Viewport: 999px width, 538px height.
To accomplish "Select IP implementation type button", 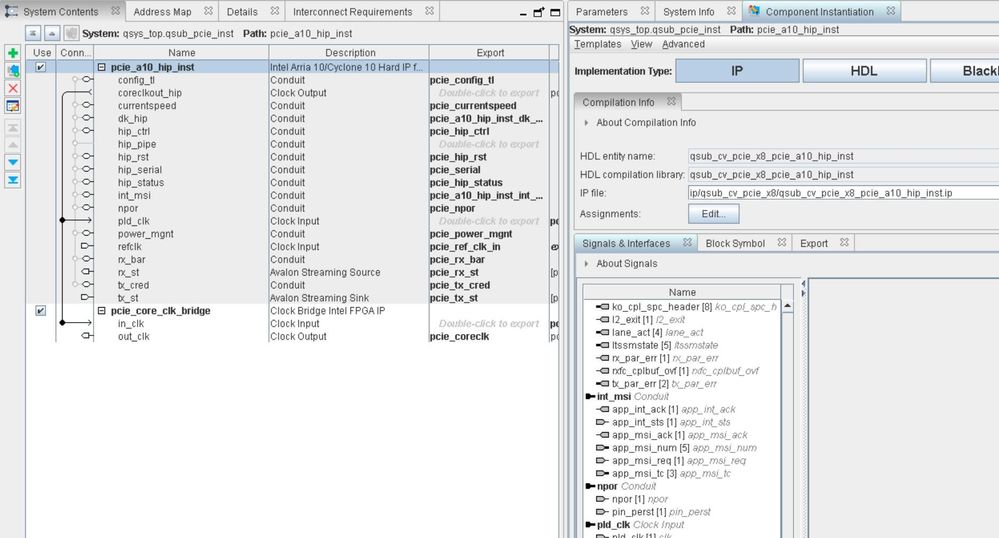I will pos(737,71).
